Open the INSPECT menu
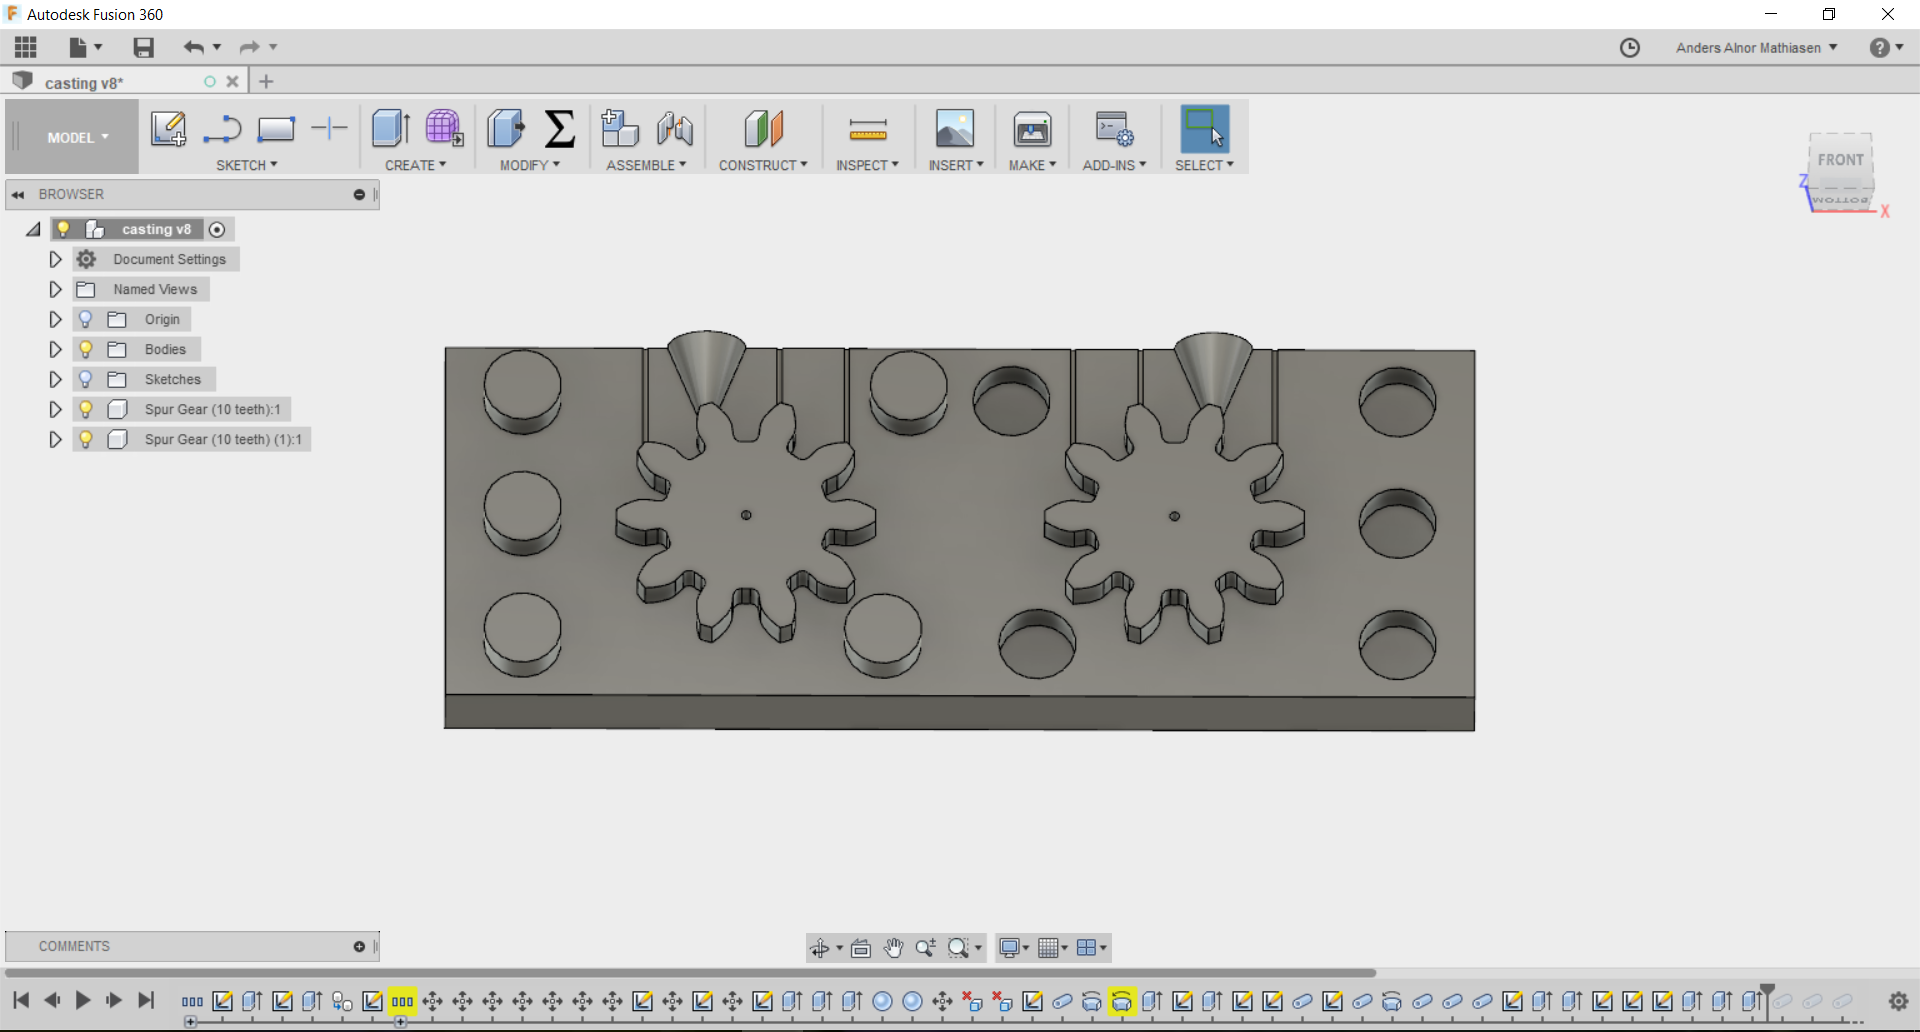Viewport: 1920px width, 1032px height. point(867,165)
